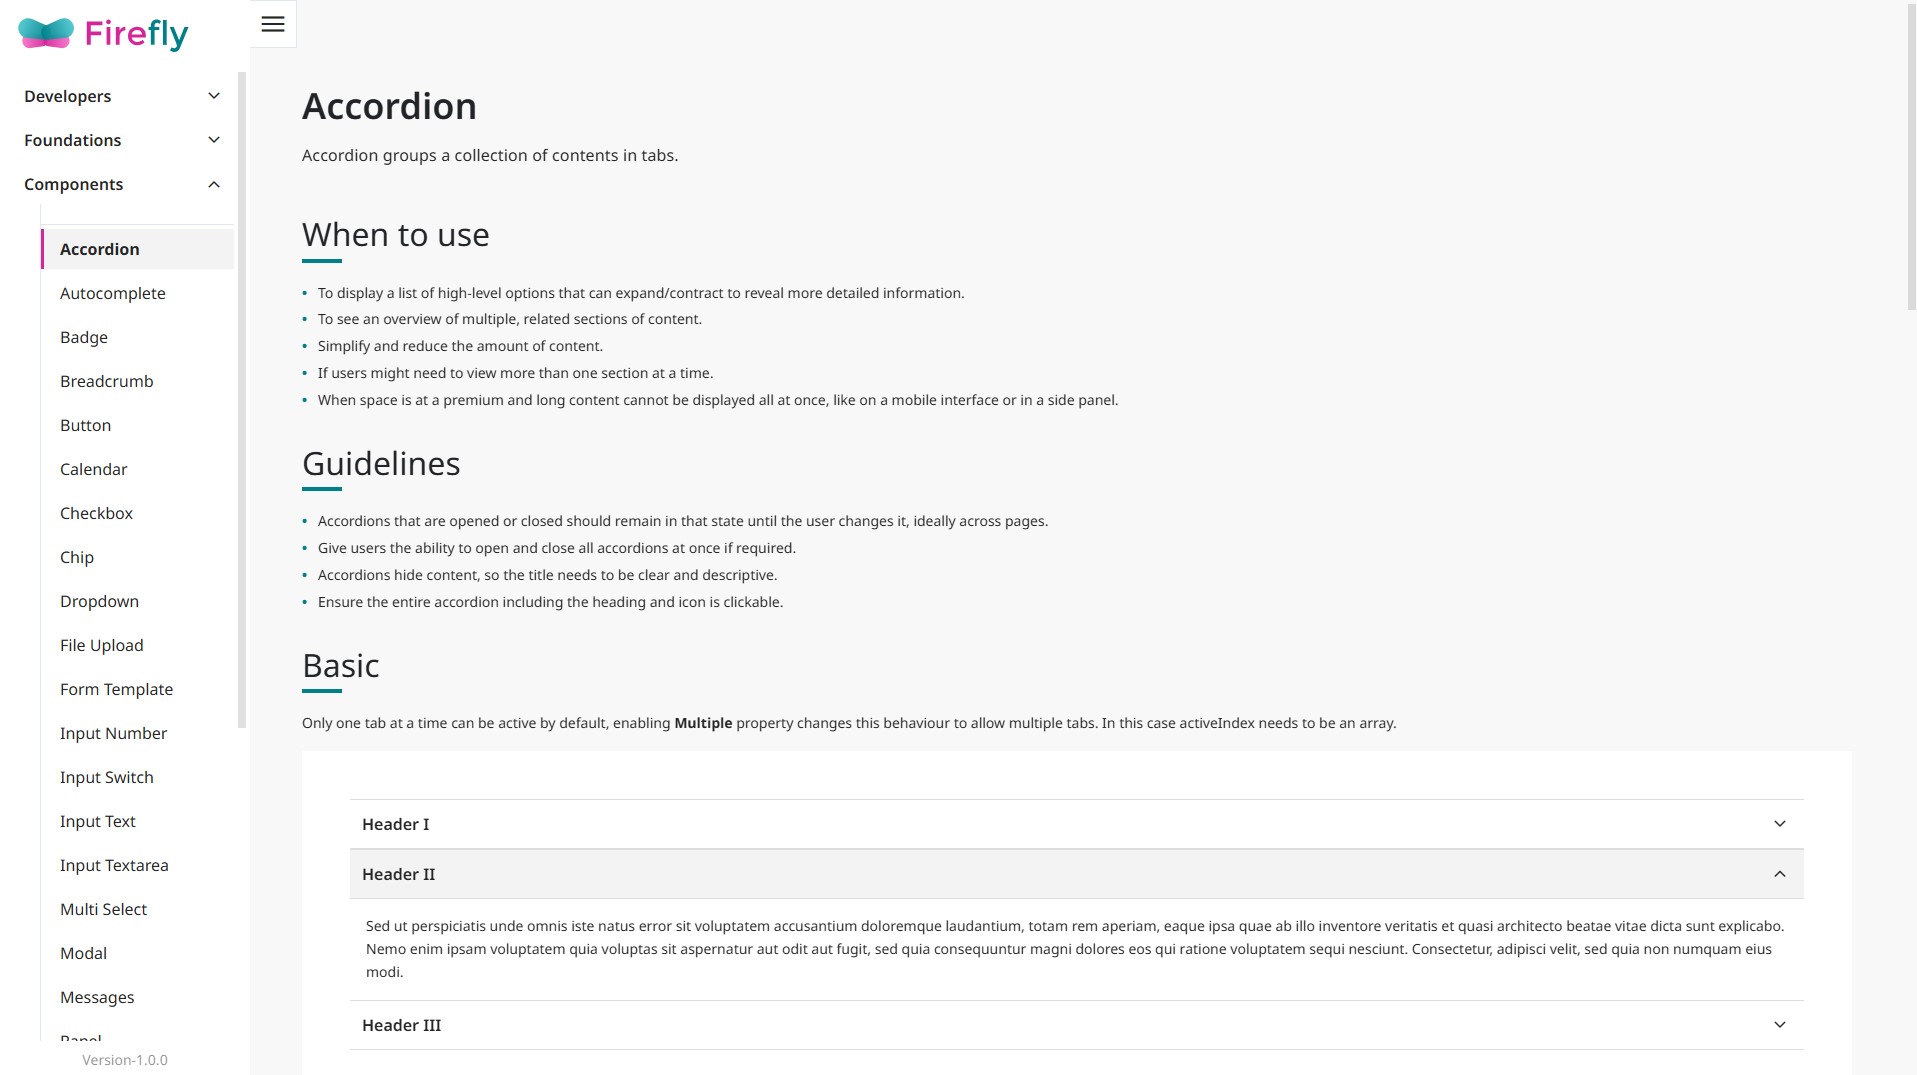The image size is (1917, 1075).
Task: Click the Firefly butterfly logo
Action: pos(46,33)
